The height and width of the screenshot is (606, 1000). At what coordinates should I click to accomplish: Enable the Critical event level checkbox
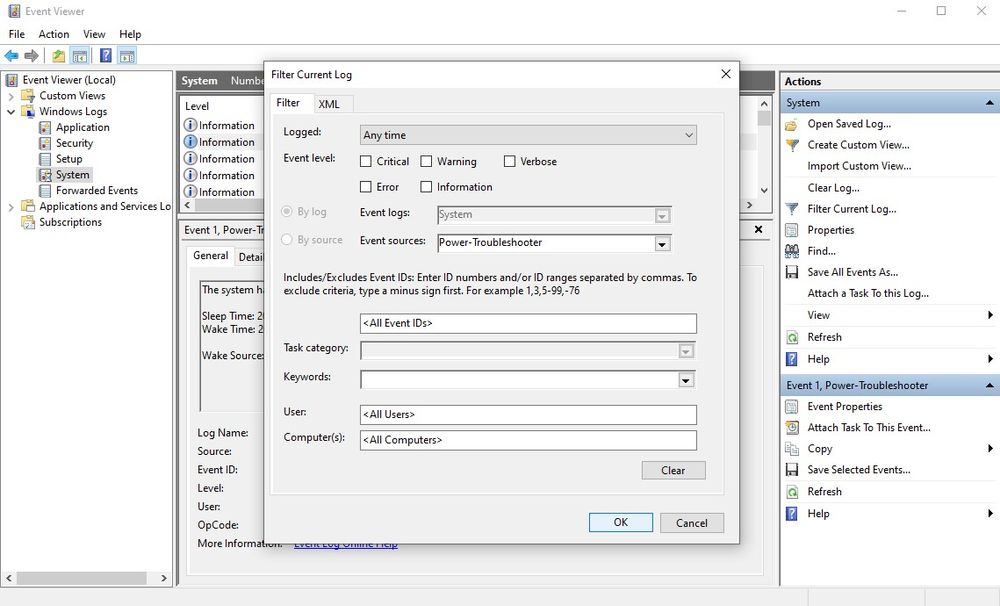point(367,161)
